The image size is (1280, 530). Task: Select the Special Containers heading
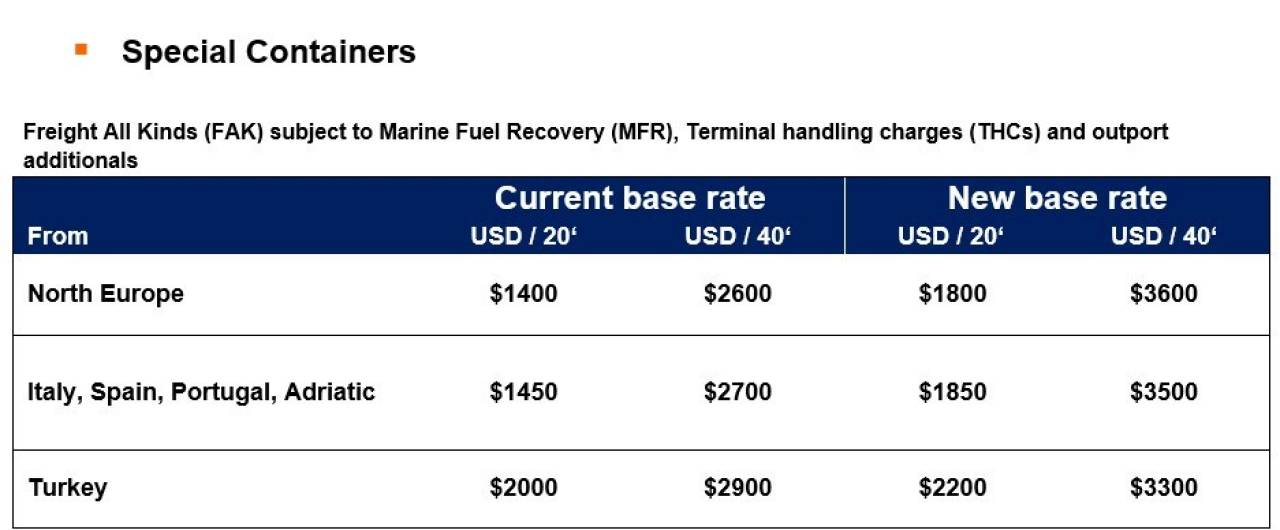click(269, 52)
